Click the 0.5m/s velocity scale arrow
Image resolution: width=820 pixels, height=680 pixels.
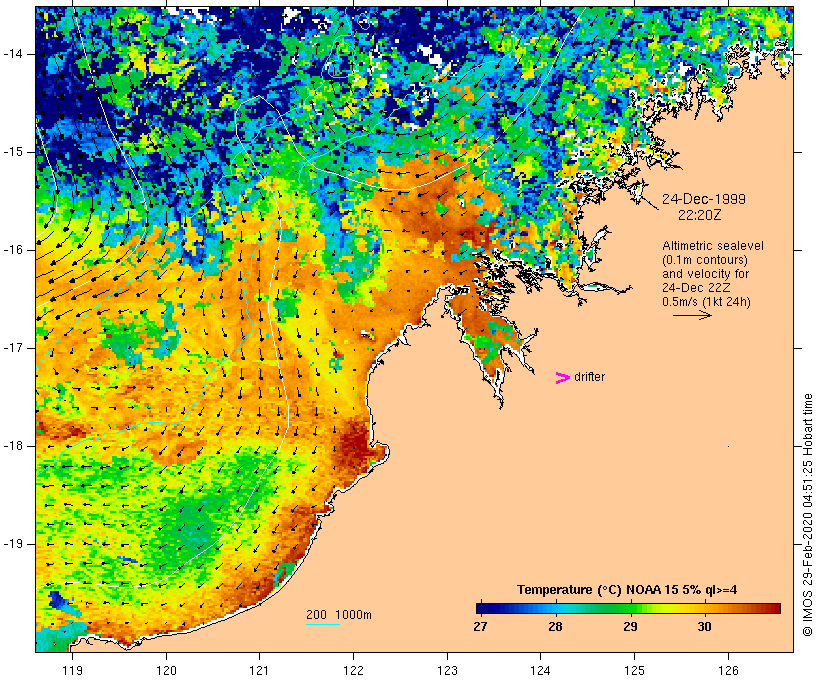pos(692,315)
